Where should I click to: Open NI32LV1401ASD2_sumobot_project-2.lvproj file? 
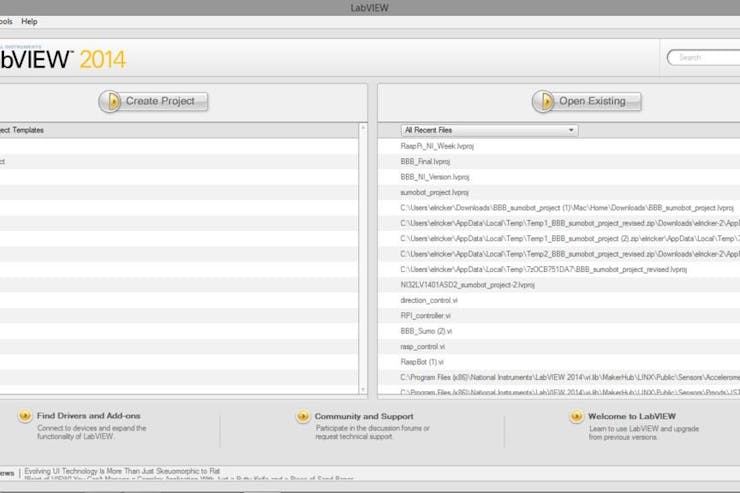click(467, 285)
